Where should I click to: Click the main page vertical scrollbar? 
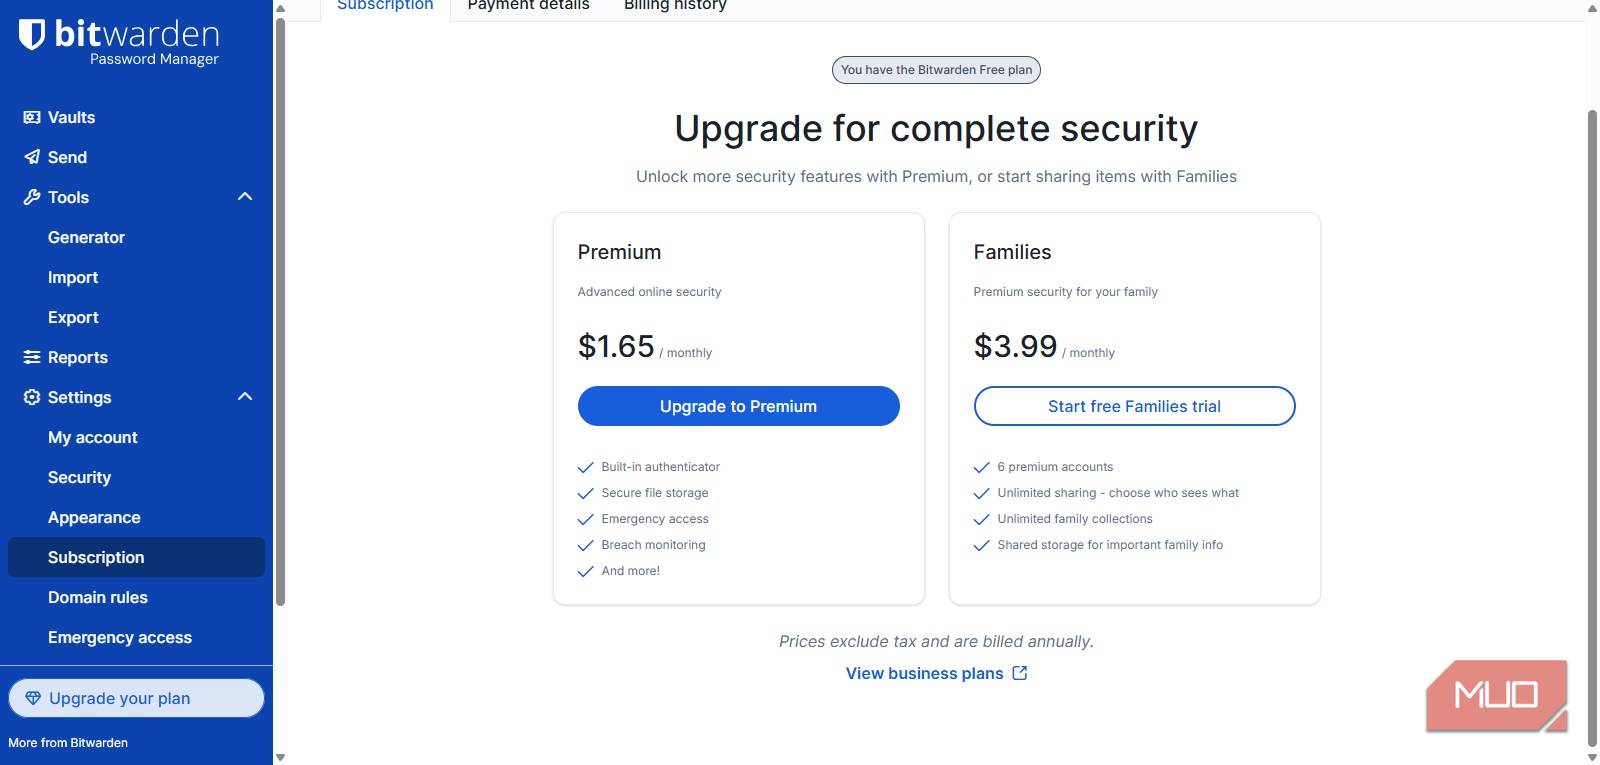click(x=1592, y=400)
